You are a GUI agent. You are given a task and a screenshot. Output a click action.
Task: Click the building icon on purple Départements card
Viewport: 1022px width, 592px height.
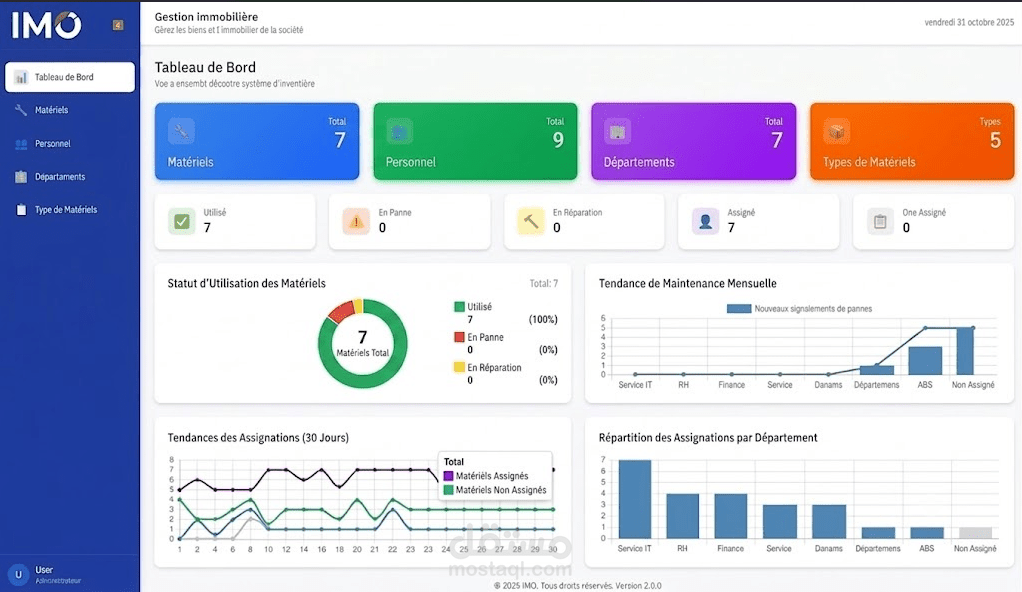617,132
